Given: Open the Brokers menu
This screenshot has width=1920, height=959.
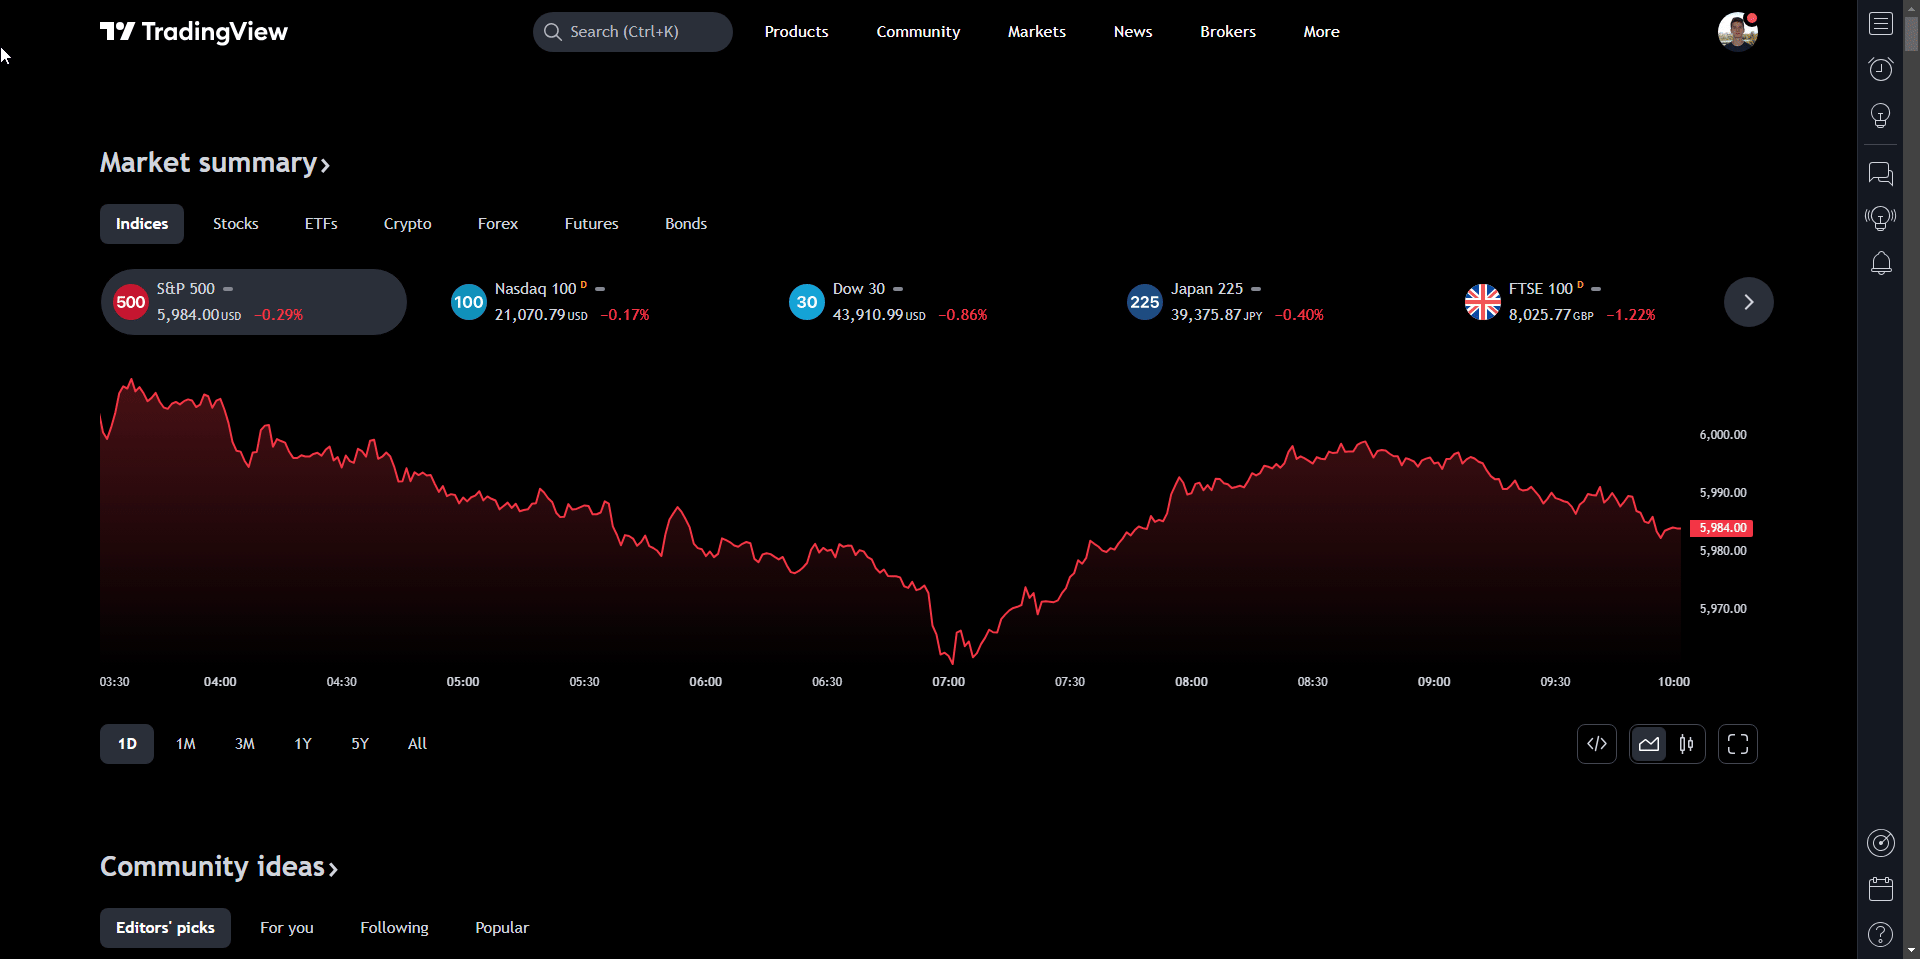Looking at the screenshot, I should [1228, 32].
